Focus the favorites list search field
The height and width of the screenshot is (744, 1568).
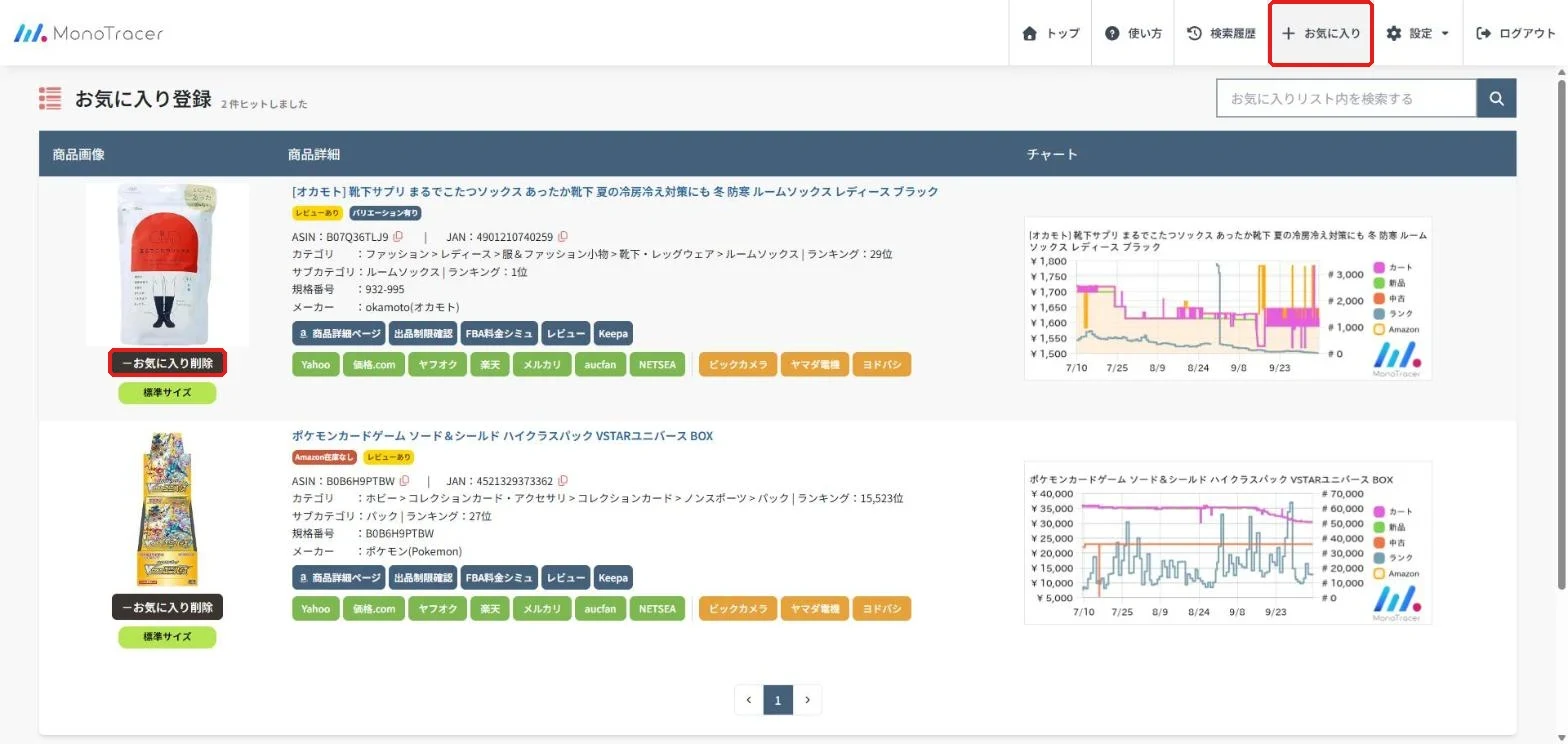pyautogui.click(x=1346, y=98)
